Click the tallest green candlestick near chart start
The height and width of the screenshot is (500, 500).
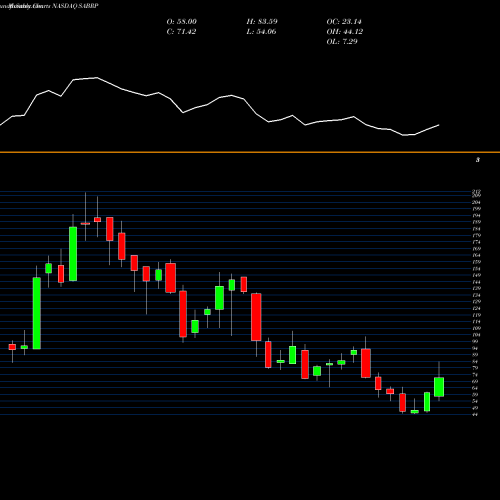click(x=37, y=313)
